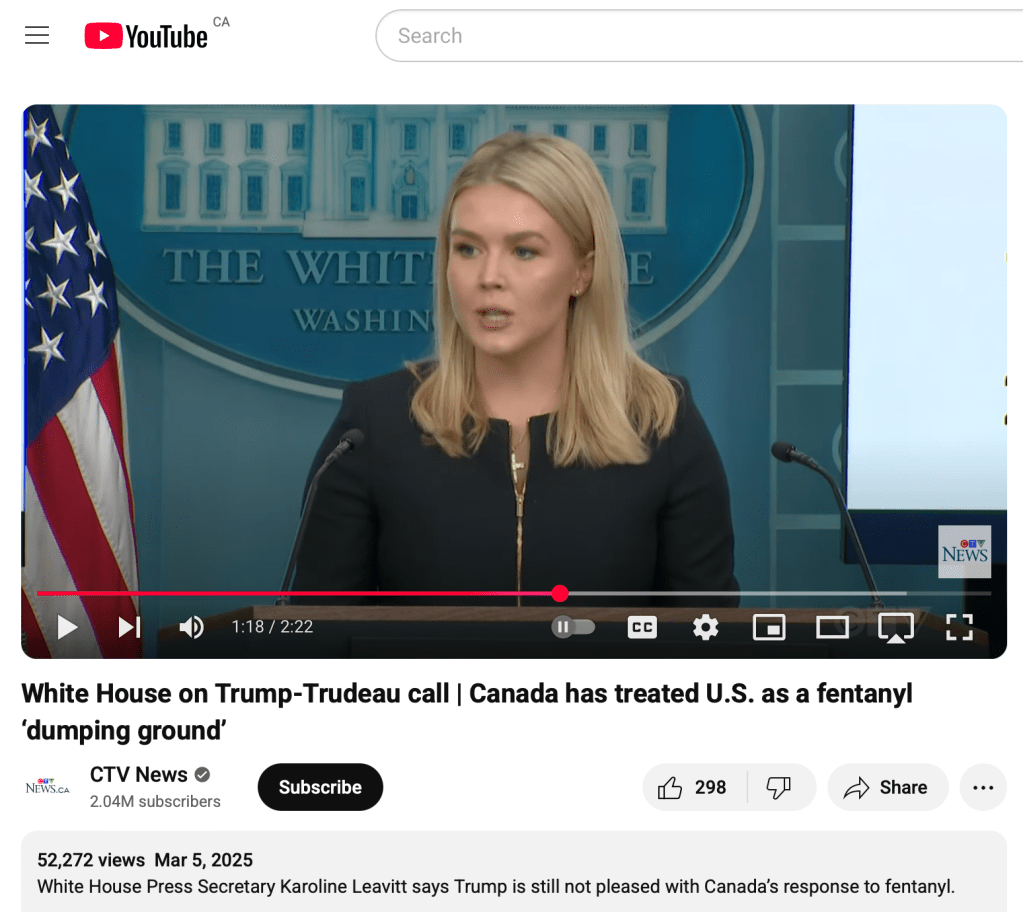Subscribe to CTV News
Screen dimensions: 1023x912
point(320,787)
